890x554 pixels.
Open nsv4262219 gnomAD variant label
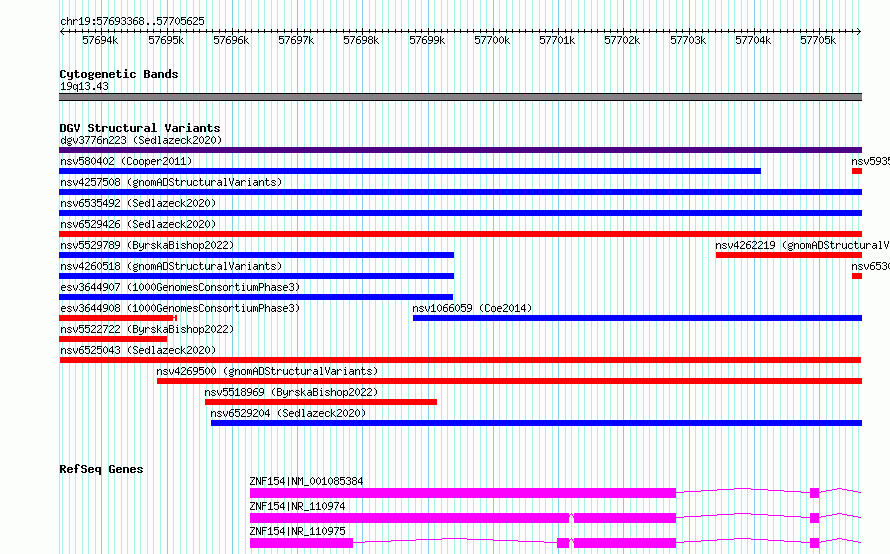(x=802, y=245)
